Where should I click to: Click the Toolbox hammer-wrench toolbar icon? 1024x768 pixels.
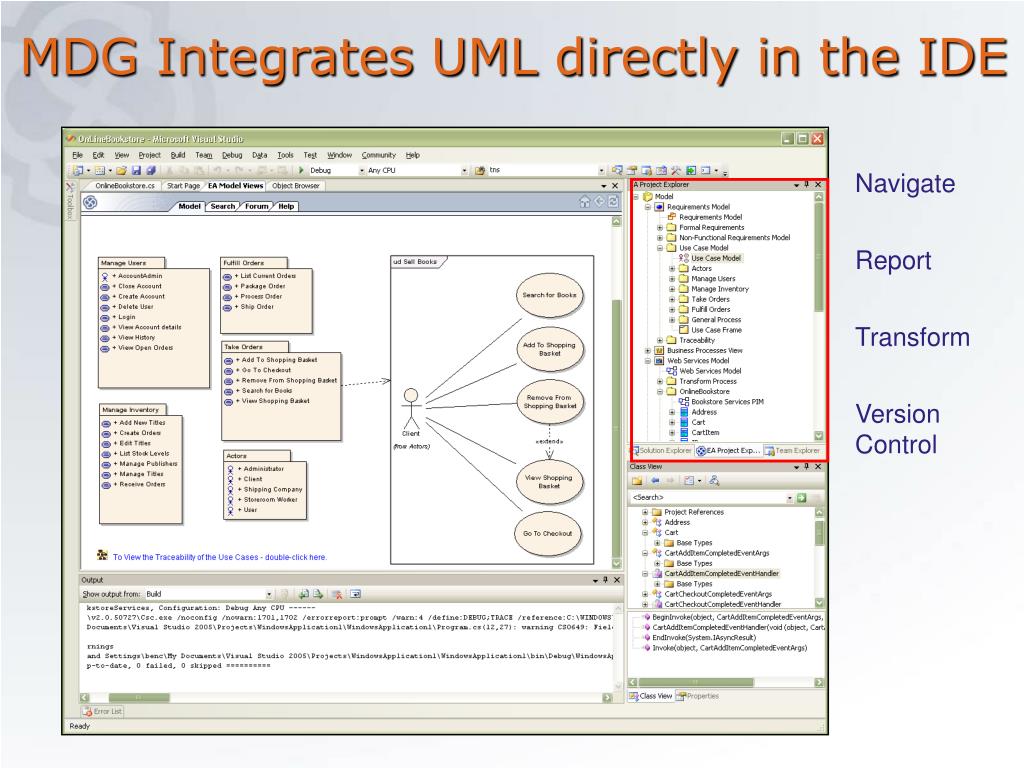point(676,170)
